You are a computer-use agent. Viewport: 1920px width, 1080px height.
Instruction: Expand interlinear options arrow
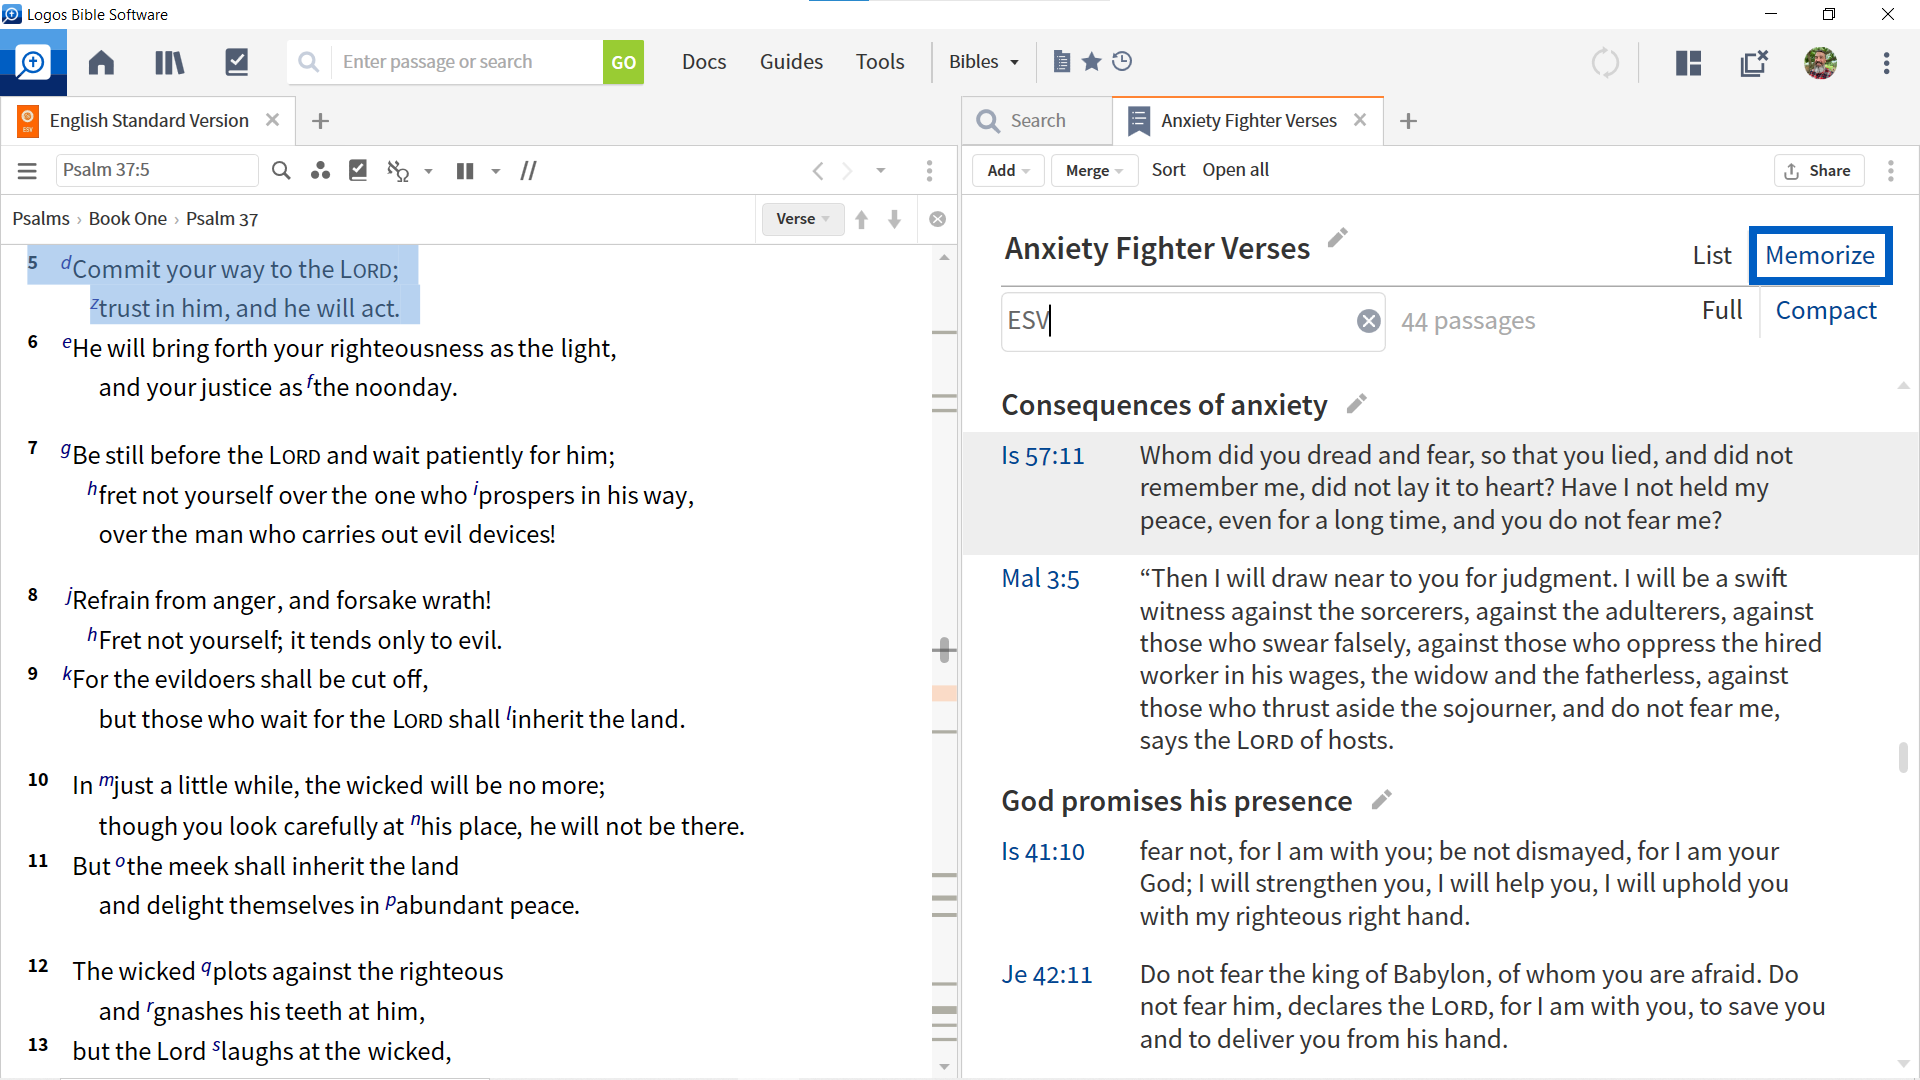pyautogui.click(x=429, y=171)
